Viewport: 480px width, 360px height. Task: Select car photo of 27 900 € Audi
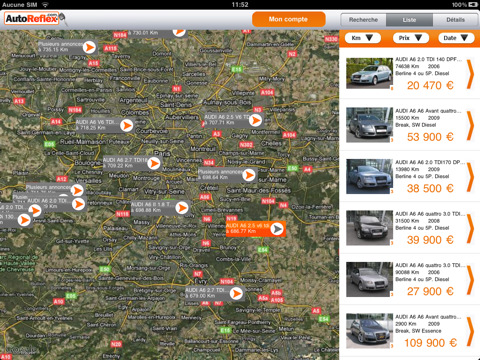tap(369, 279)
